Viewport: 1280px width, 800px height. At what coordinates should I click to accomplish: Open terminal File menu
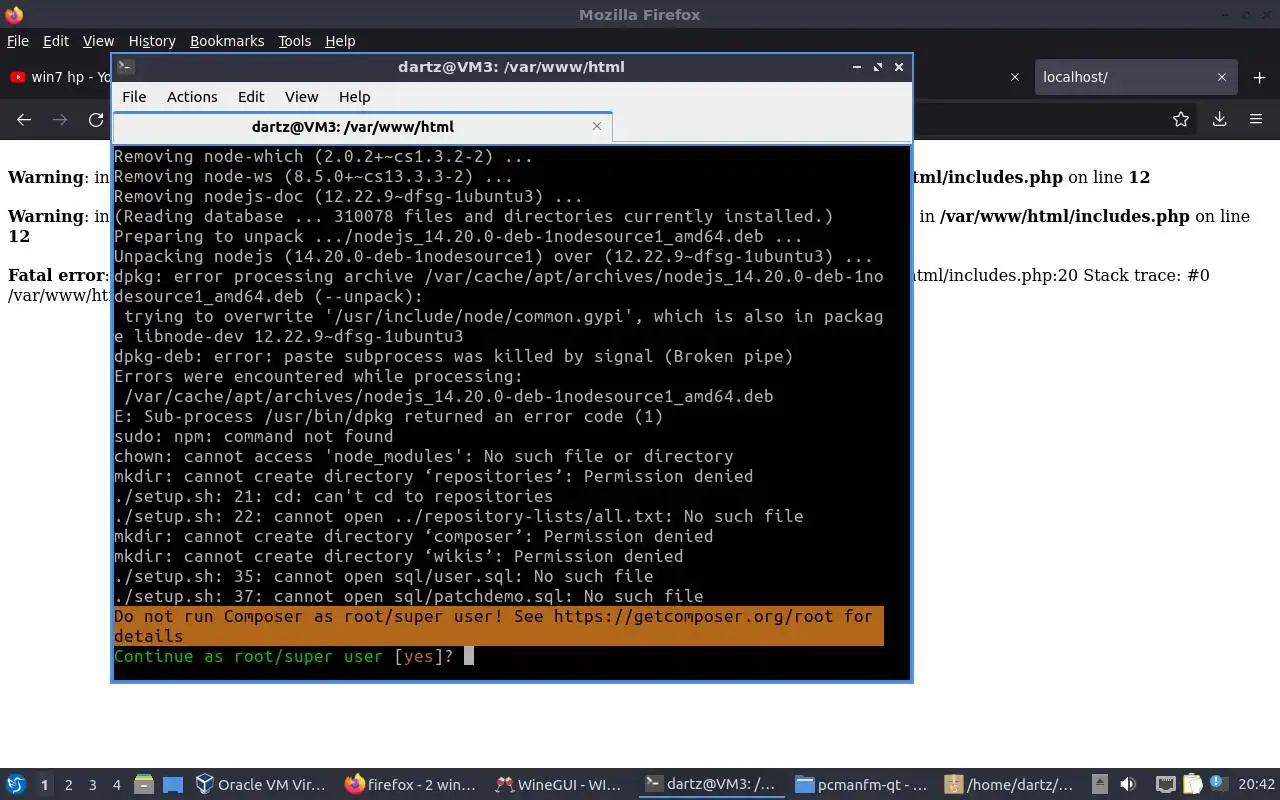134,97
